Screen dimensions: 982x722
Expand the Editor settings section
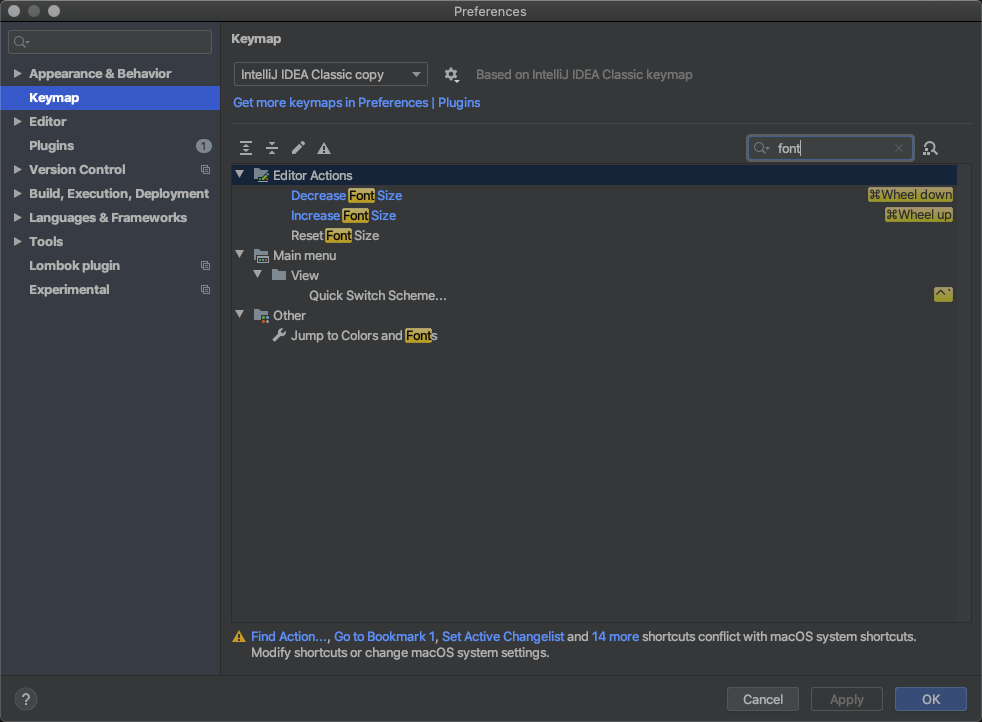(18, 121)
